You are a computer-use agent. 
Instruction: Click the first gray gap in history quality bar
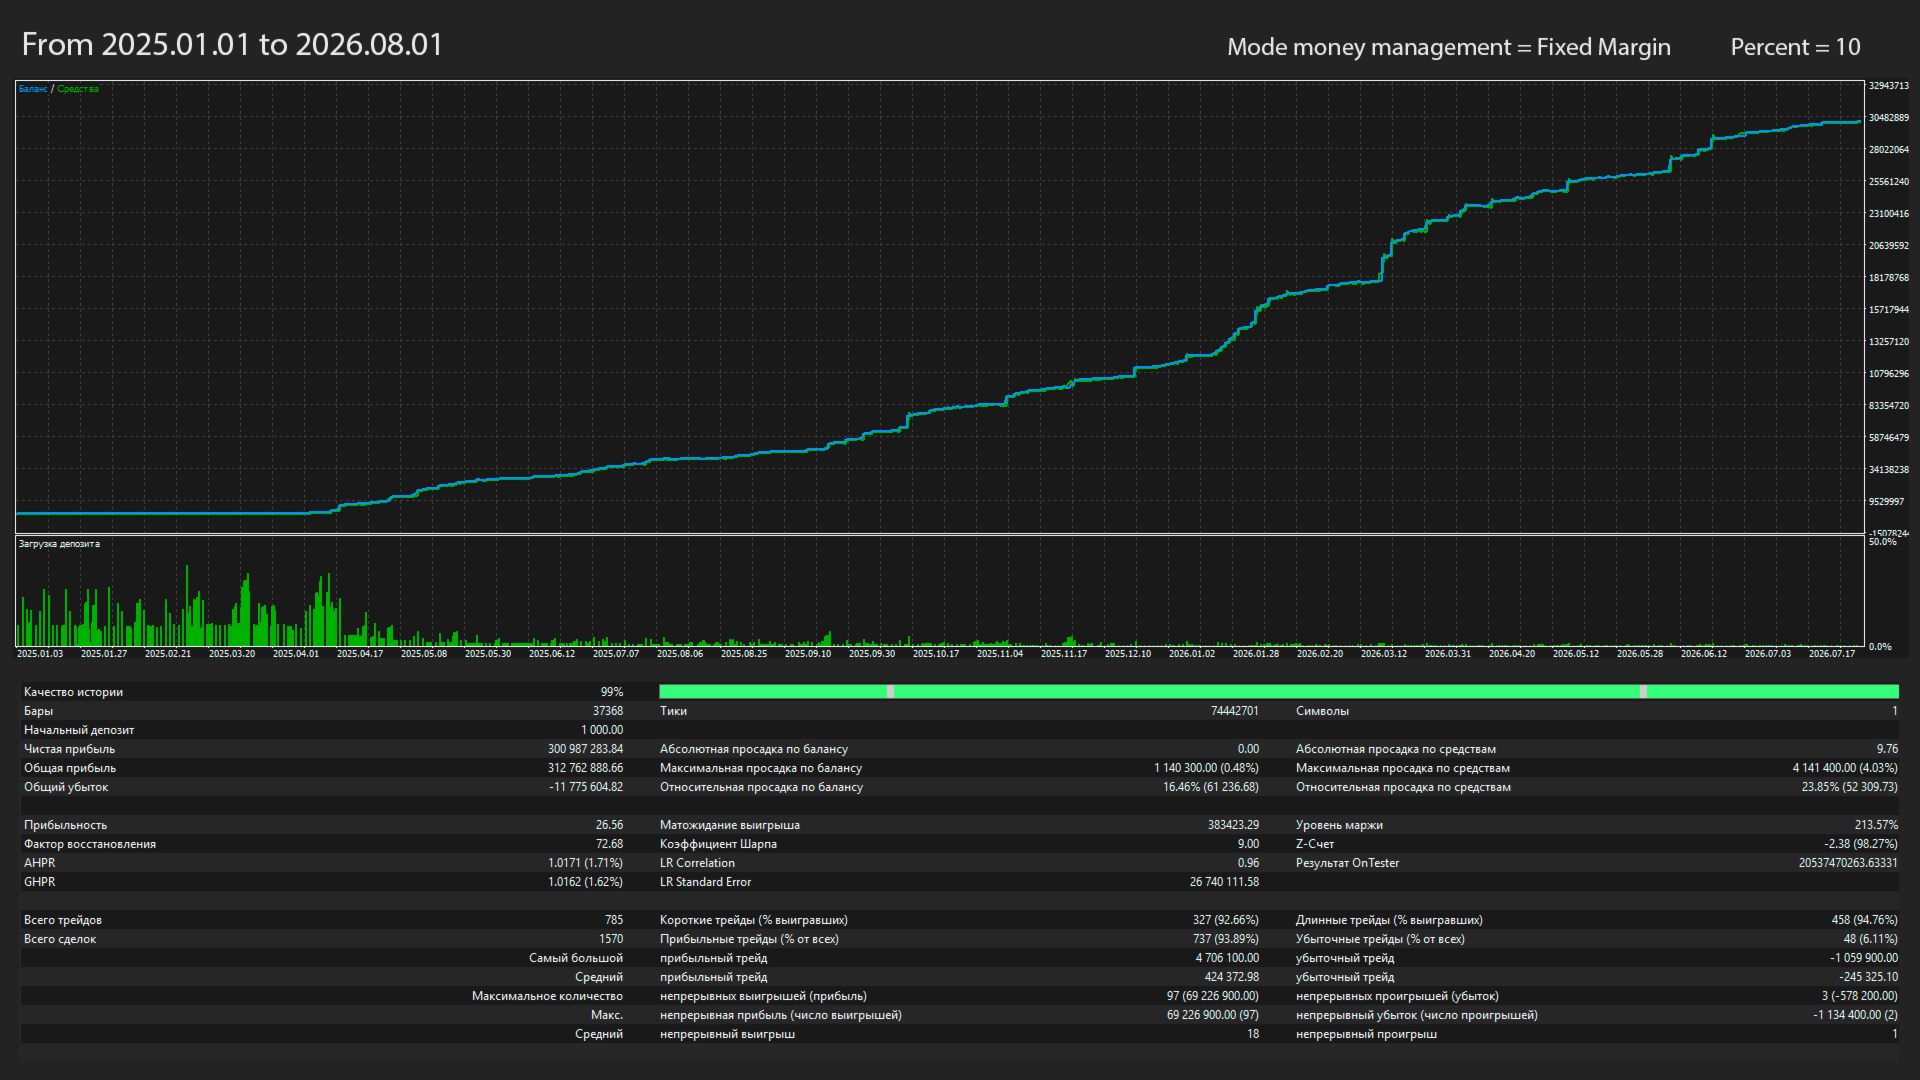tap(890, 692)
